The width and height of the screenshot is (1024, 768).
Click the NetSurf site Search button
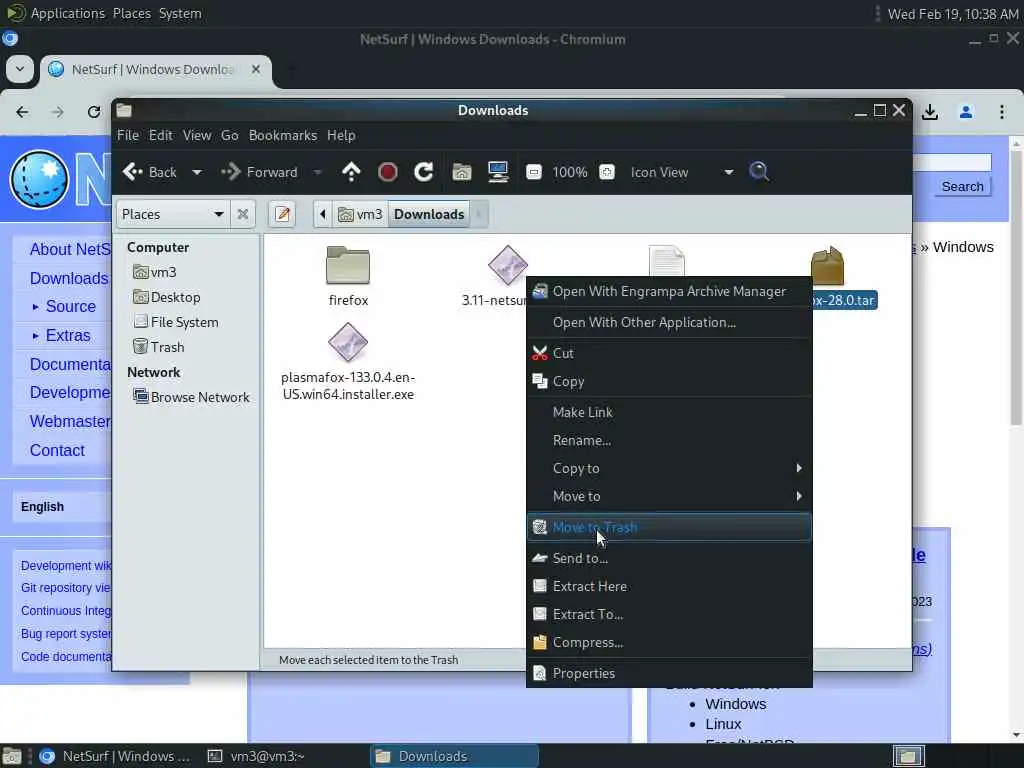point(962,187)
